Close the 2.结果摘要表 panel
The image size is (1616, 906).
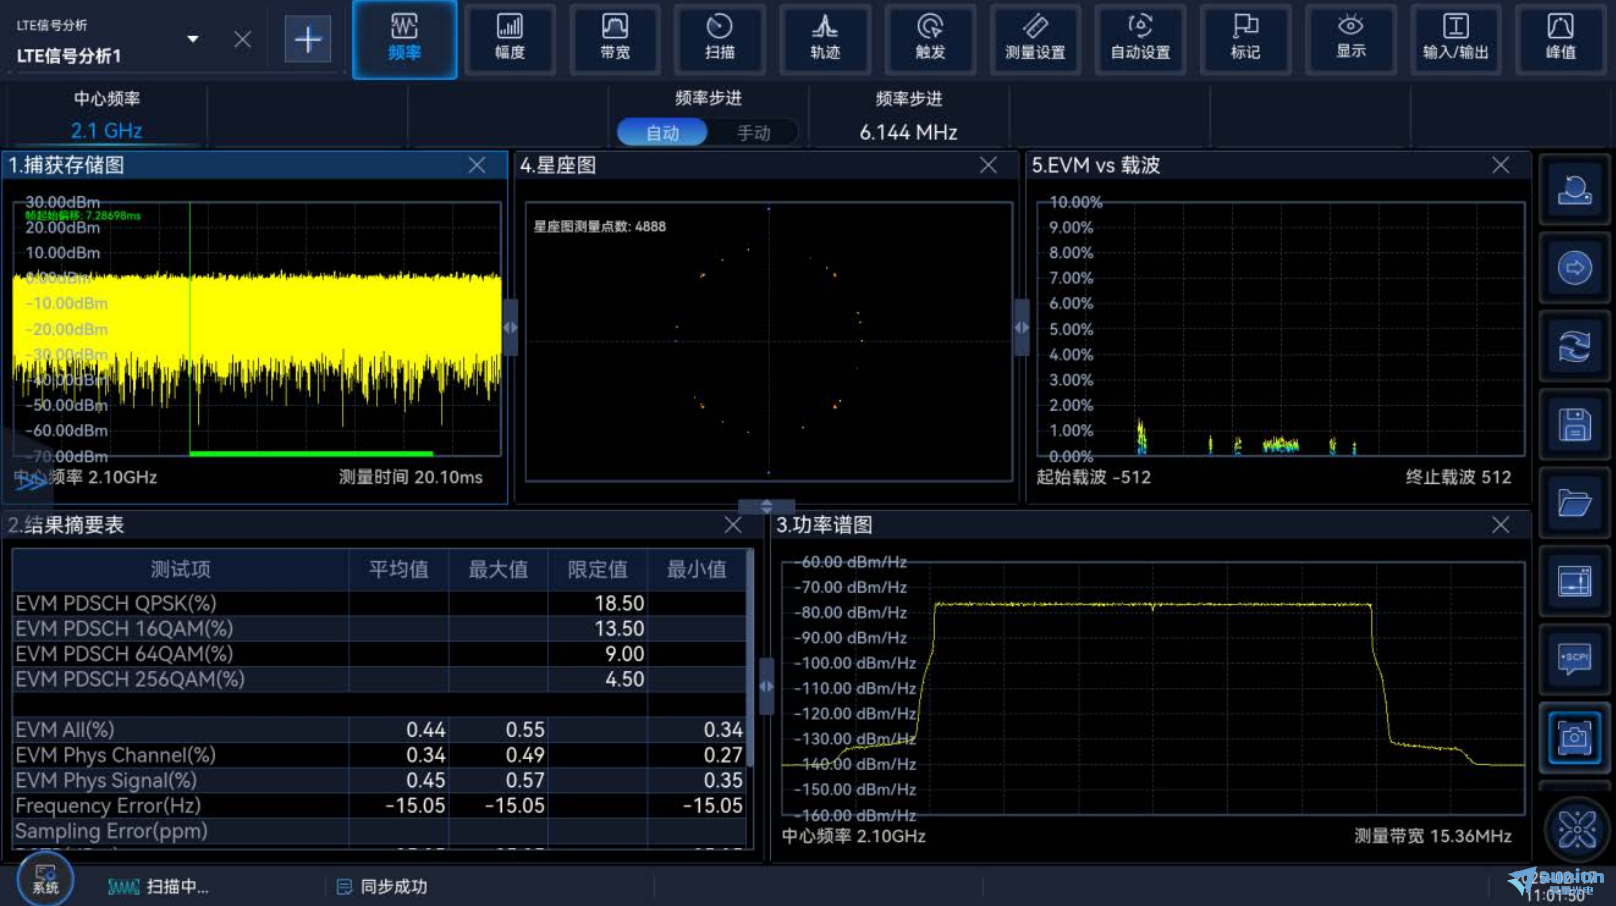coord(733,524)
